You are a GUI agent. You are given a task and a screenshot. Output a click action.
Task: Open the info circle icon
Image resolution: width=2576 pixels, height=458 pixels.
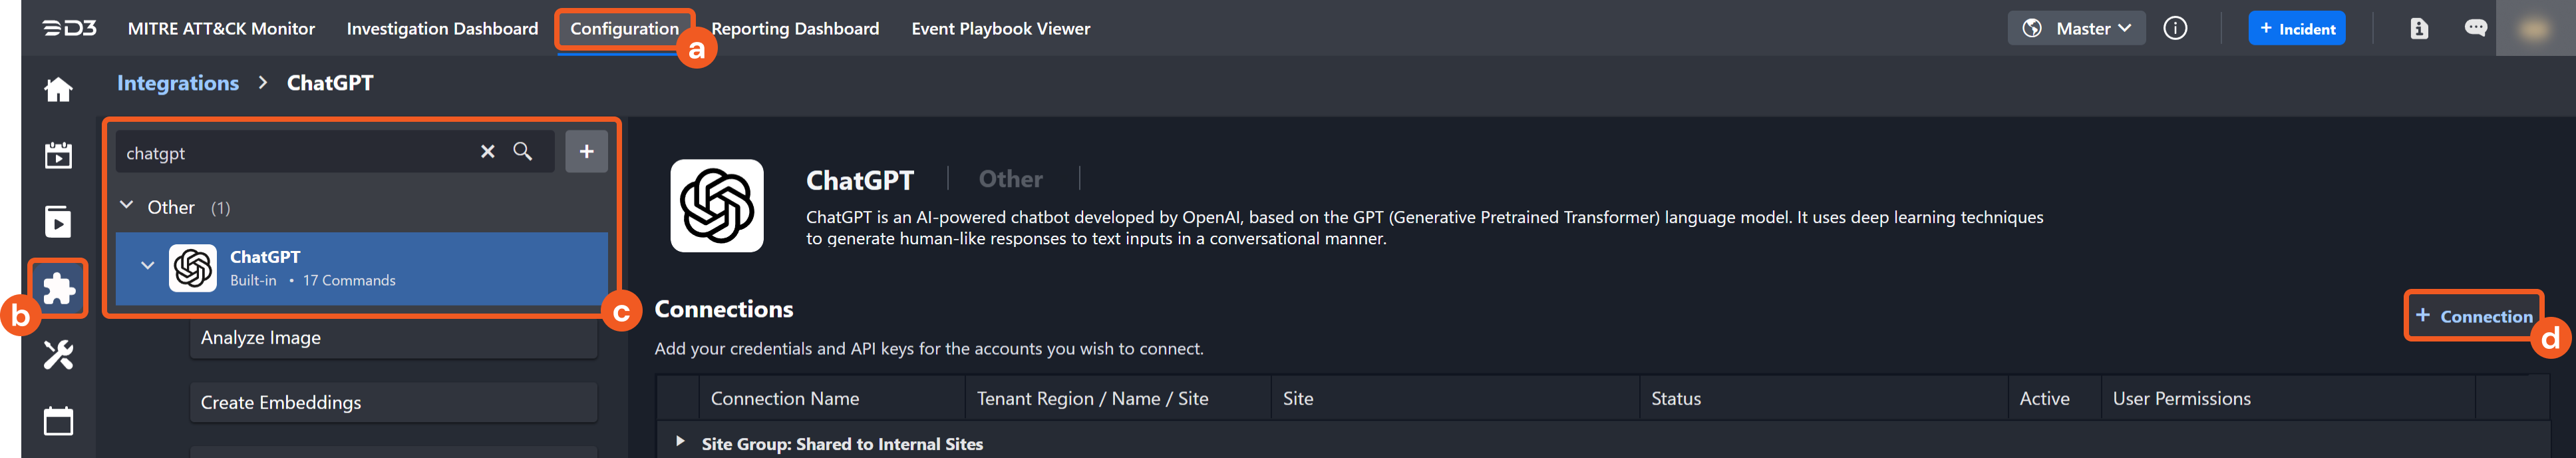(2174, 28)
